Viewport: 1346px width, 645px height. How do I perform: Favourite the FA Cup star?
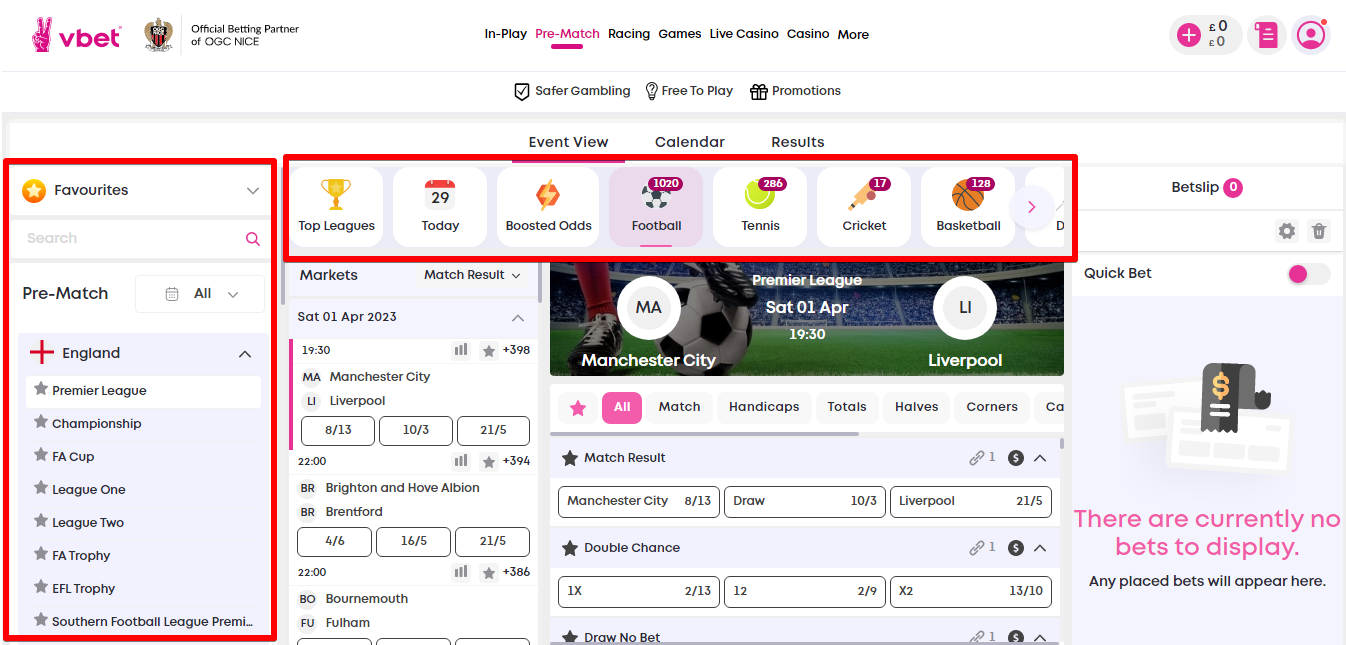coord(41,455)
